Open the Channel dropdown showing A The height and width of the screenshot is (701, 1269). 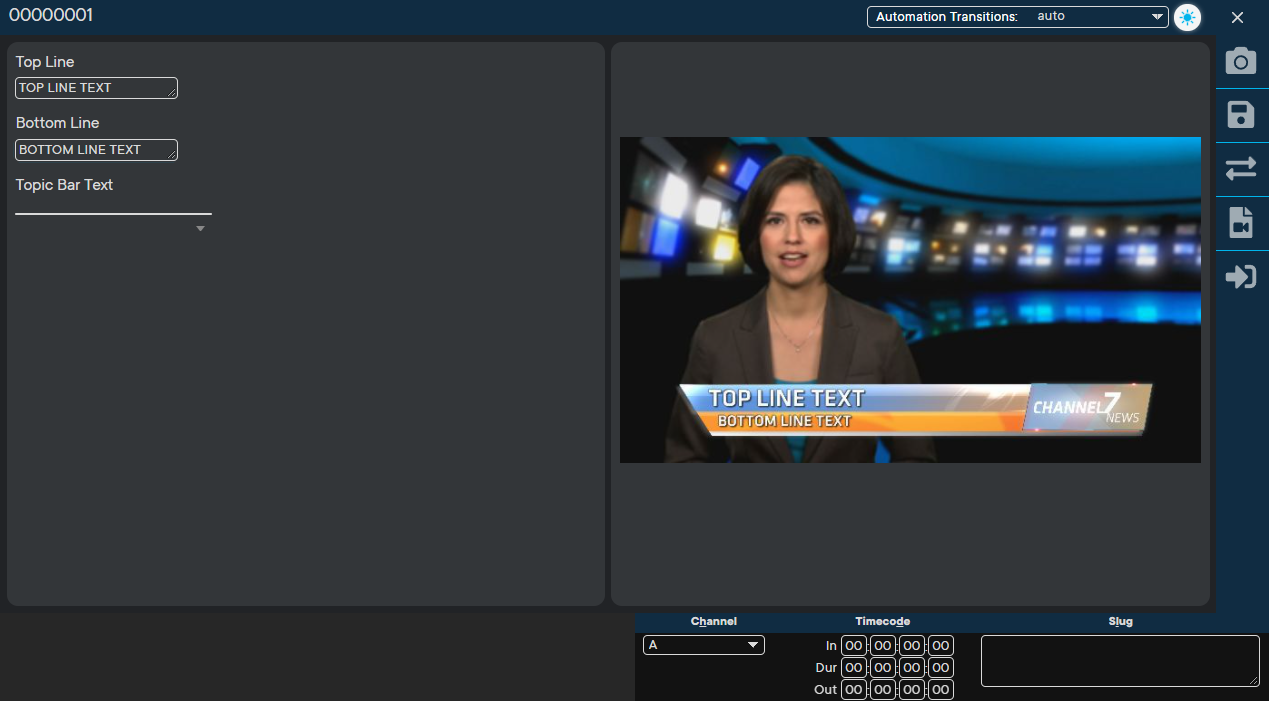703,645
